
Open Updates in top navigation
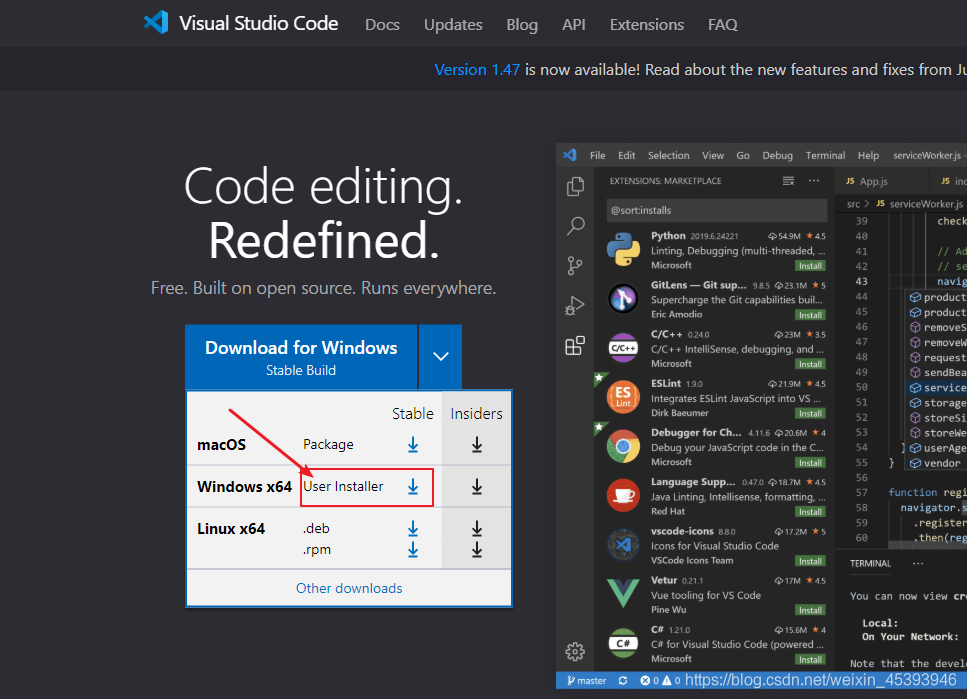click(x=453, y=25)
